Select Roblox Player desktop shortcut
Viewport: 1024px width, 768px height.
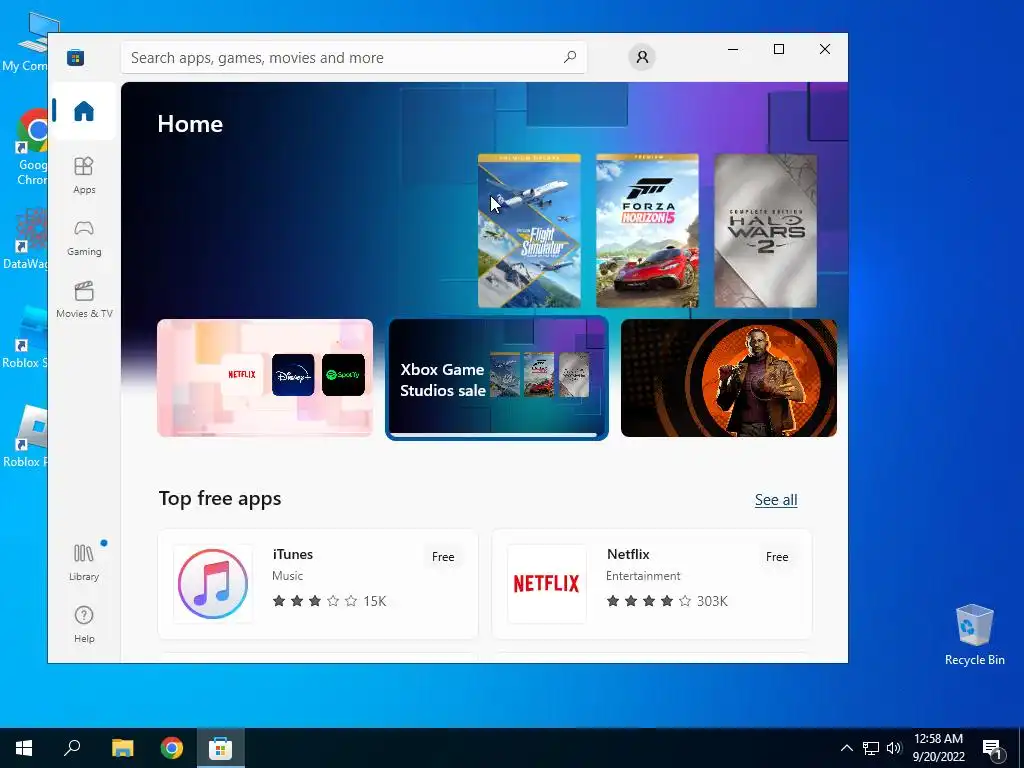point(25,436)
